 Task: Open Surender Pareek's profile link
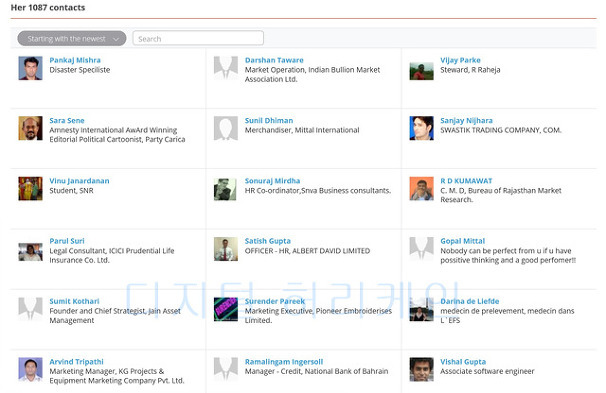click(275, 301)
